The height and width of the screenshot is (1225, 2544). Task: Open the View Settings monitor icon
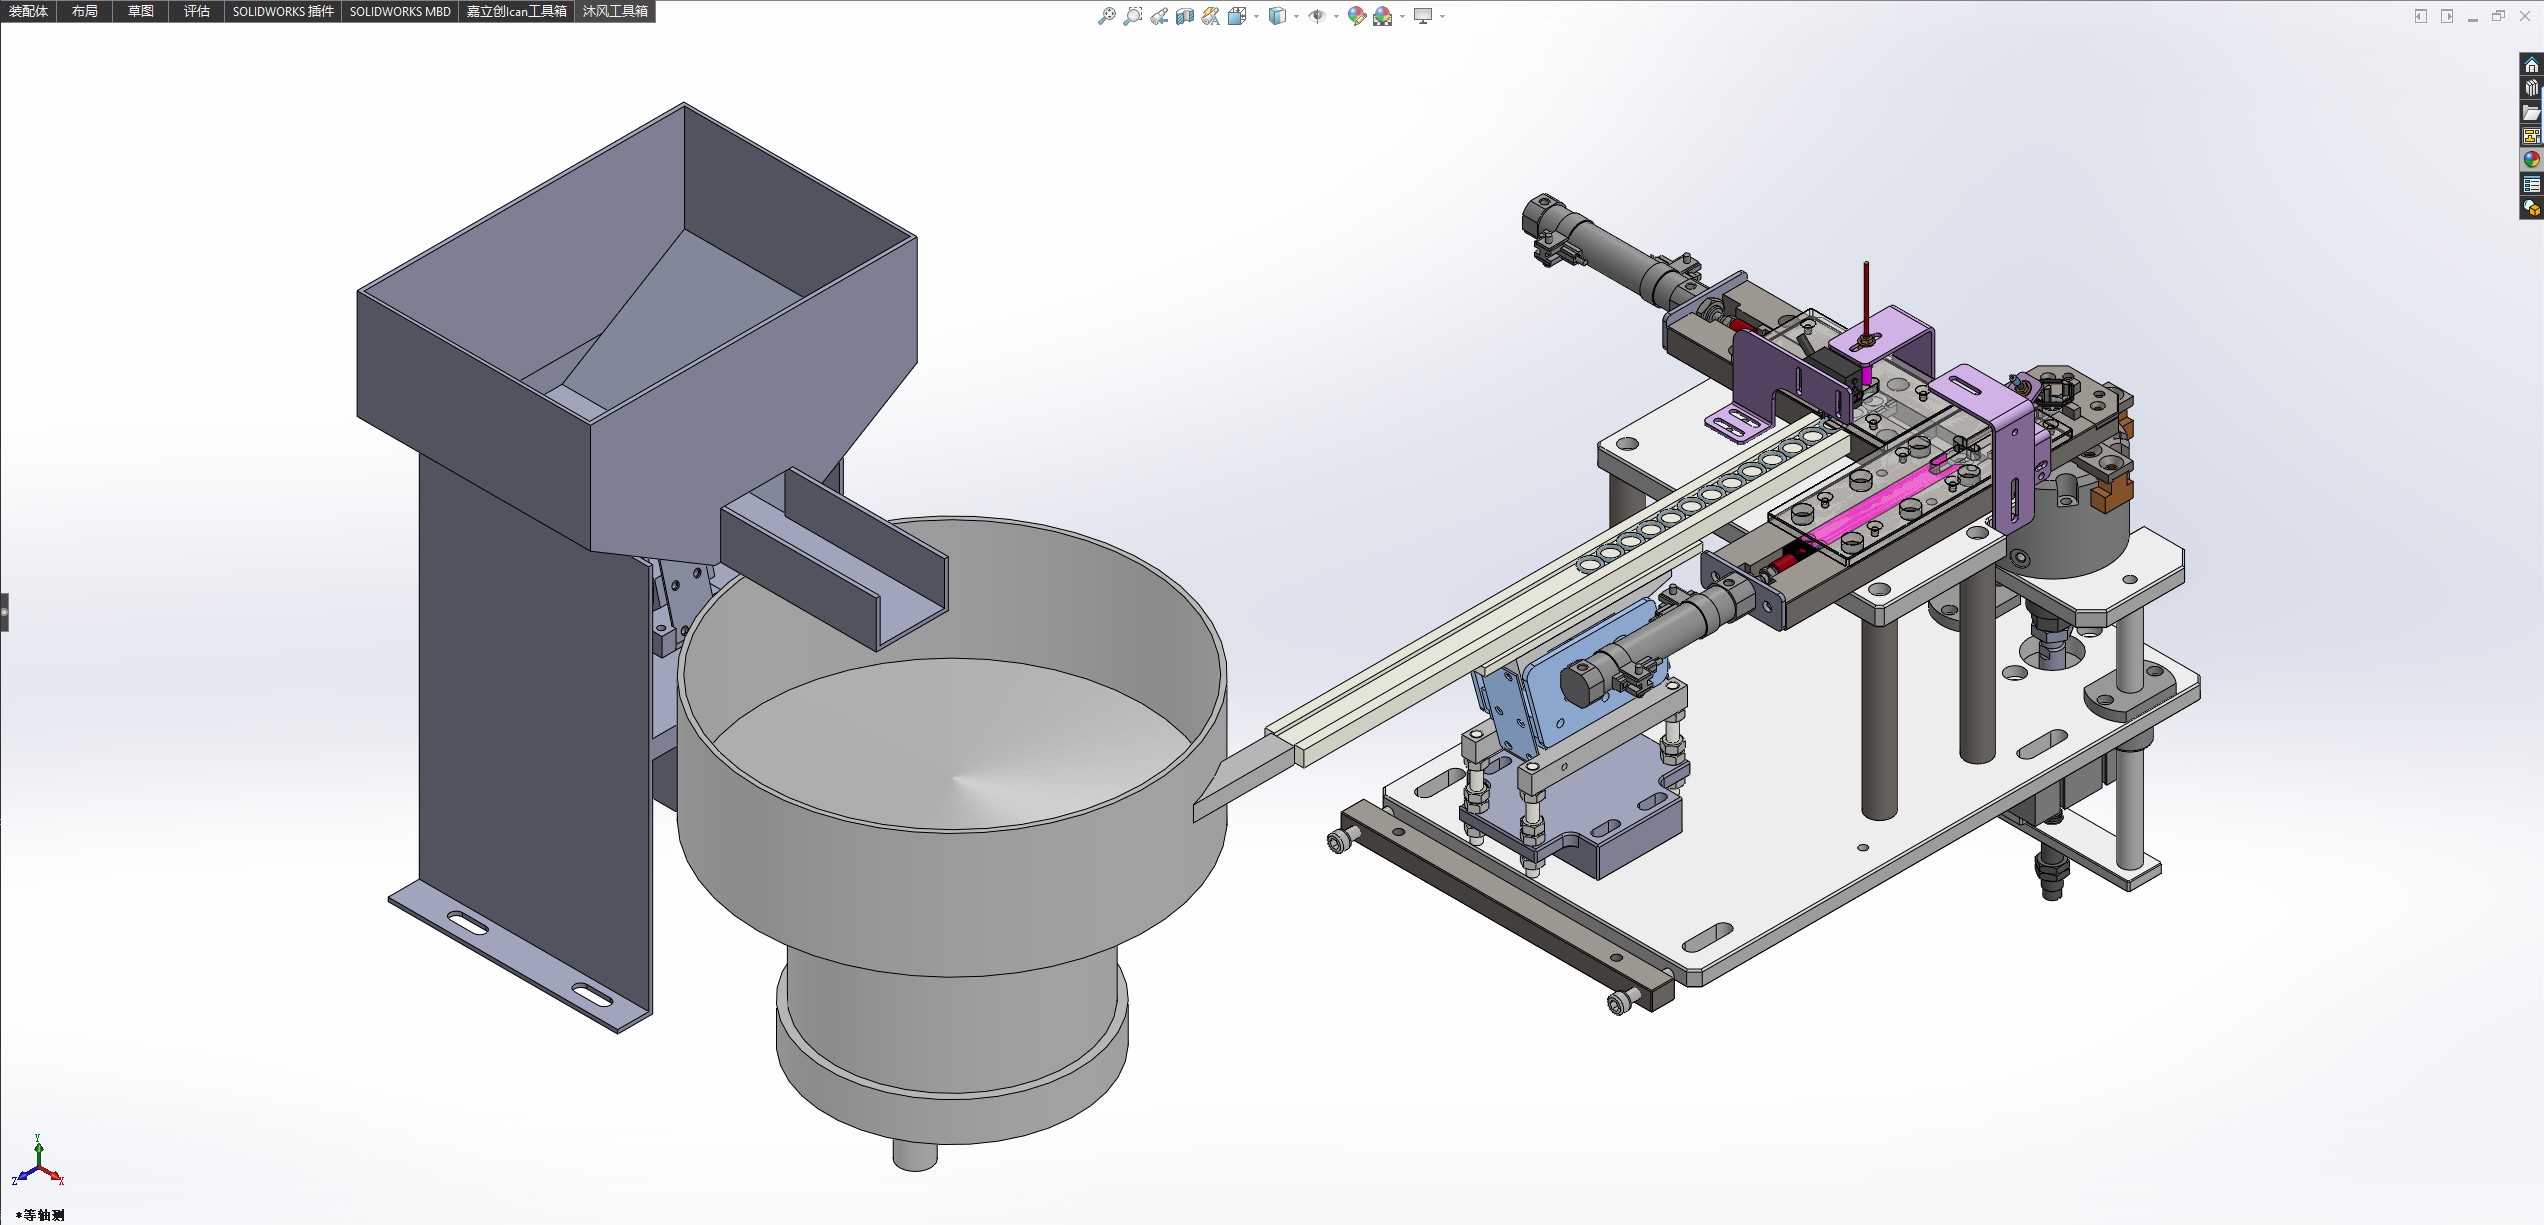pyautogui.click(x=1423, y=16)
